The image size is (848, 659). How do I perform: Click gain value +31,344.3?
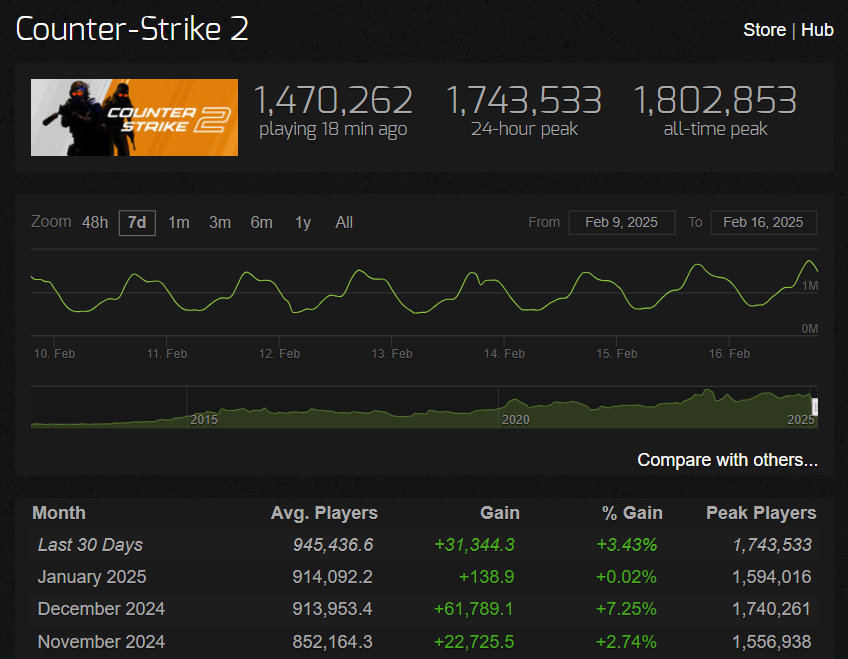click(474, 545)
